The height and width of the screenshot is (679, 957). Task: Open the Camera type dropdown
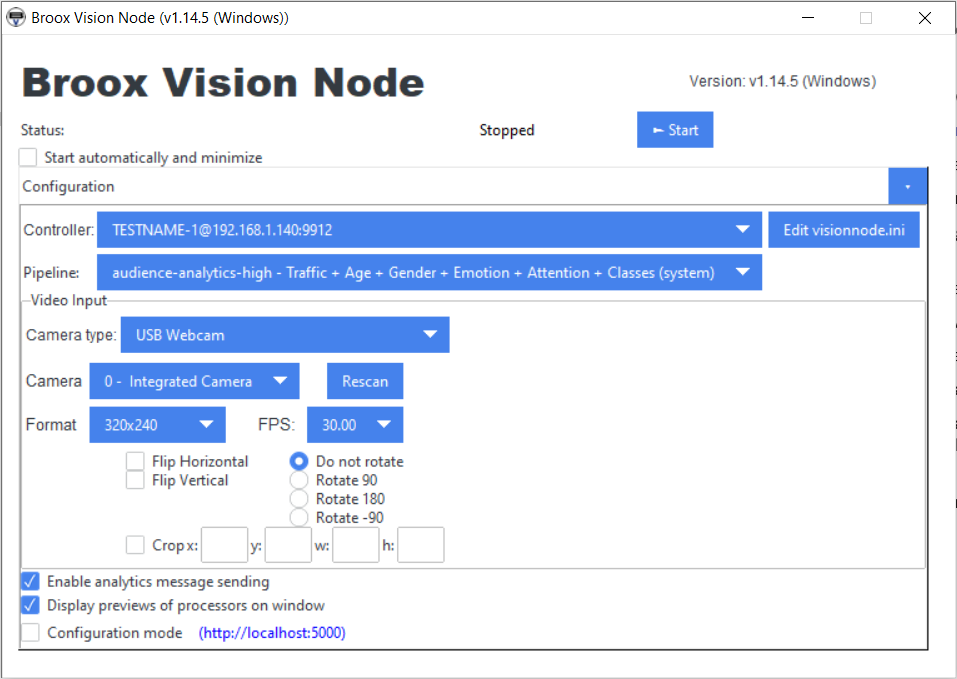coord(285,335)
